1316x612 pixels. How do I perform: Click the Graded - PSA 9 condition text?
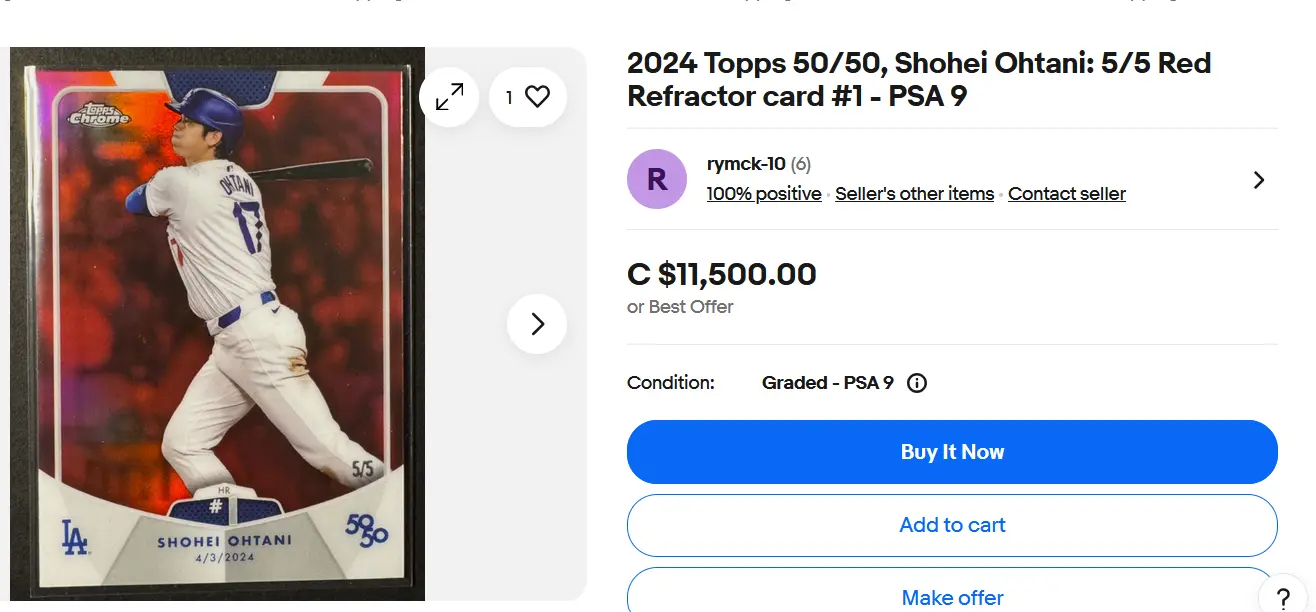827,383
